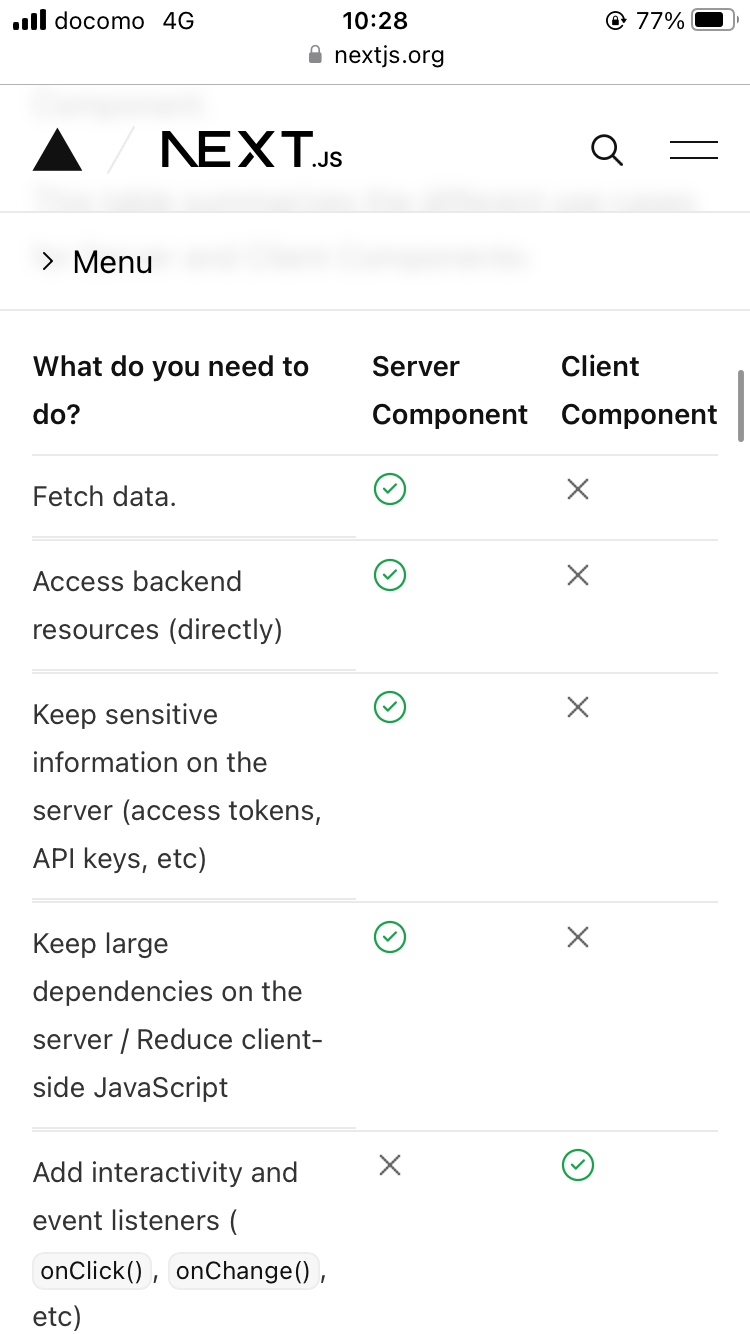Click the page scrollbar thumb
Screen dimensions: 750x1334
click(x=741, y=406)
